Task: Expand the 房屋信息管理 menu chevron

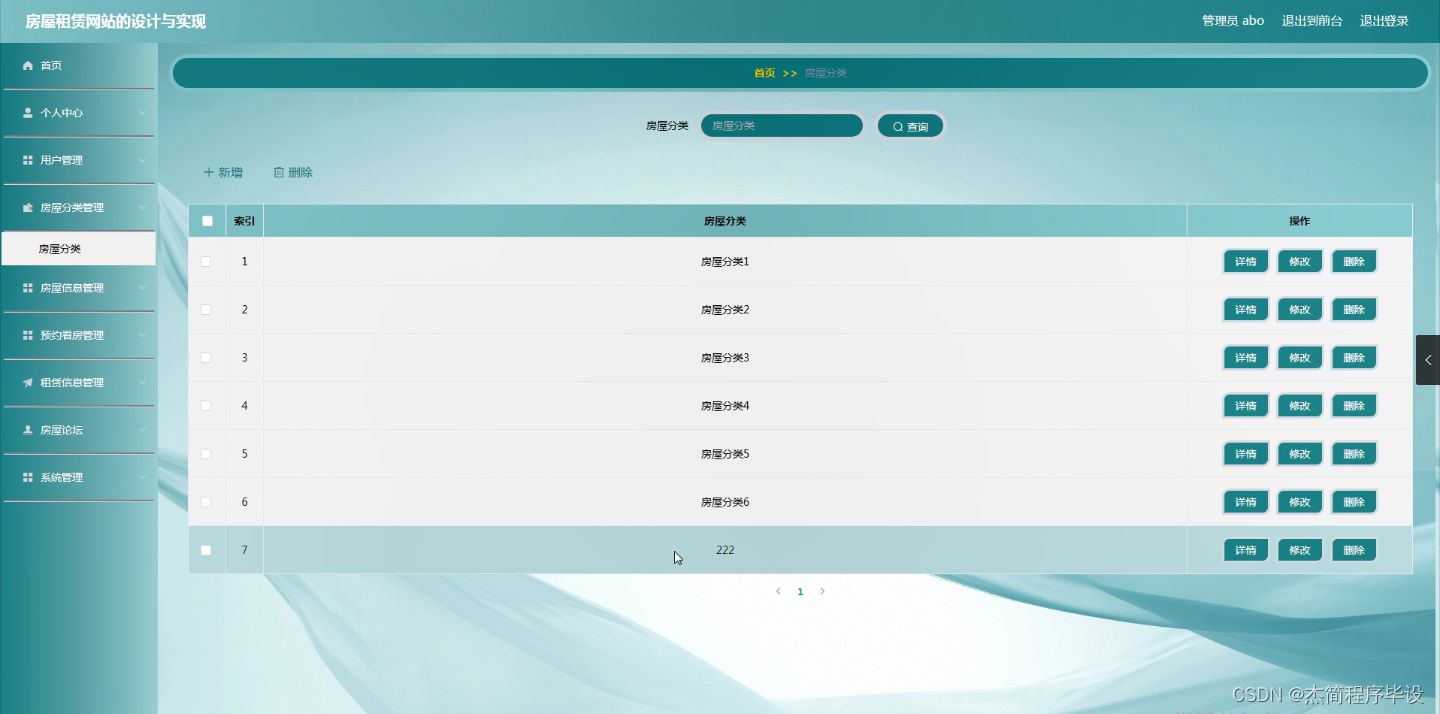Action: [x=142, y=288]
